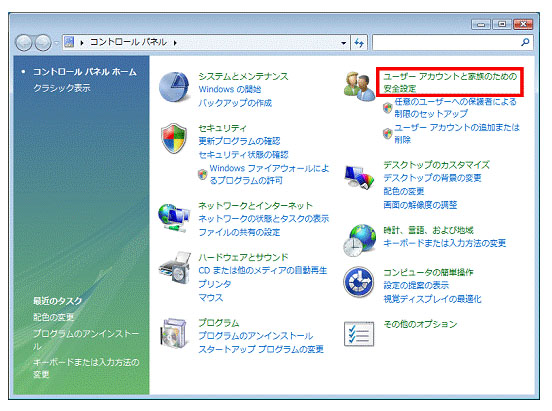The image size is (552, 411).
Task: Expand the arrow after コントロール パネル breadcrumb
Action: pos(175,43)
